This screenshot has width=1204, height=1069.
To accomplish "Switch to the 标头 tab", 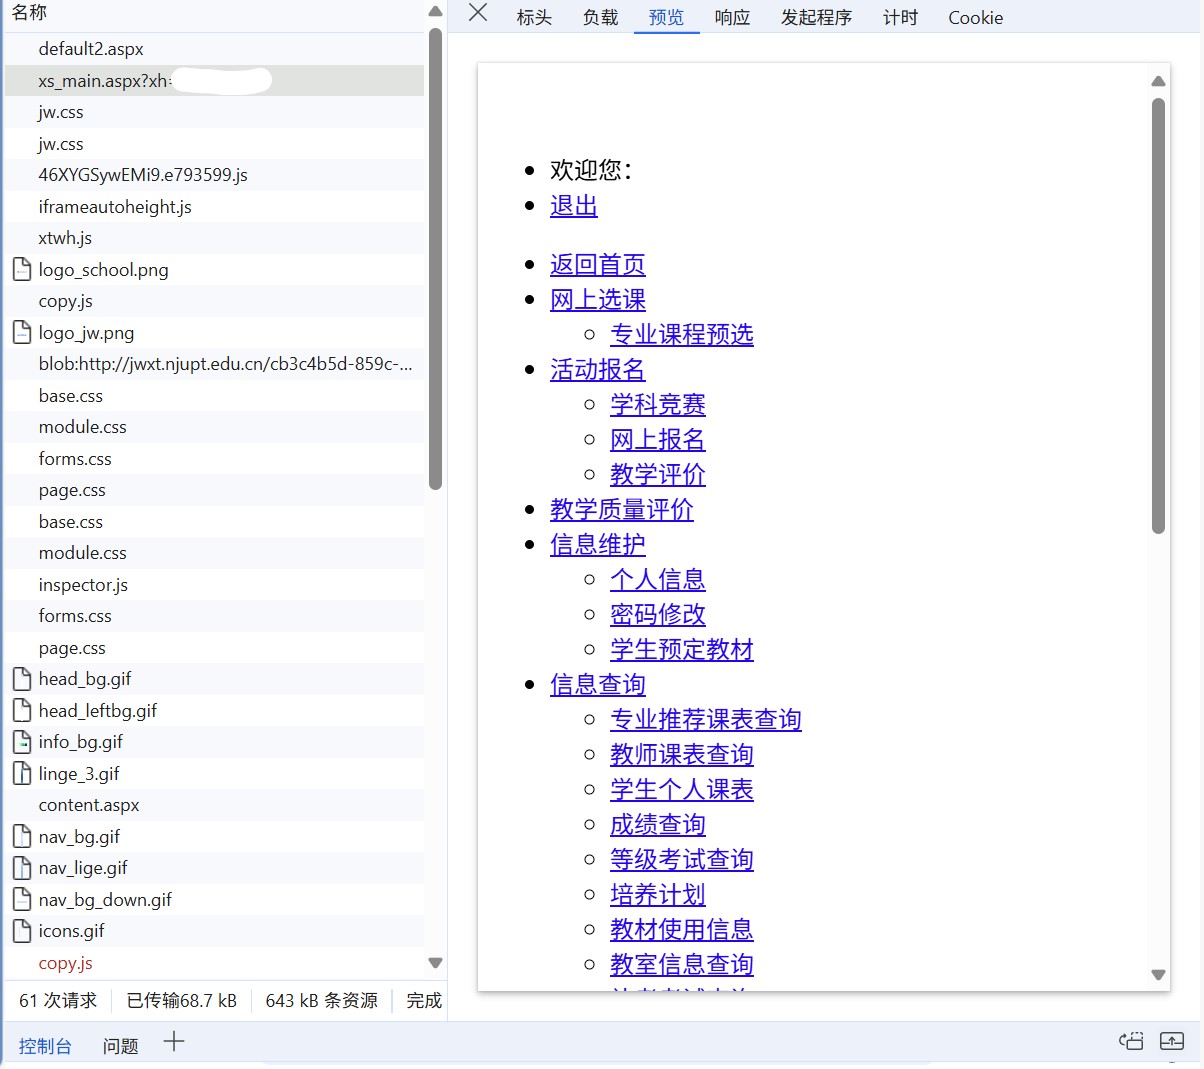I will point(534,18).
